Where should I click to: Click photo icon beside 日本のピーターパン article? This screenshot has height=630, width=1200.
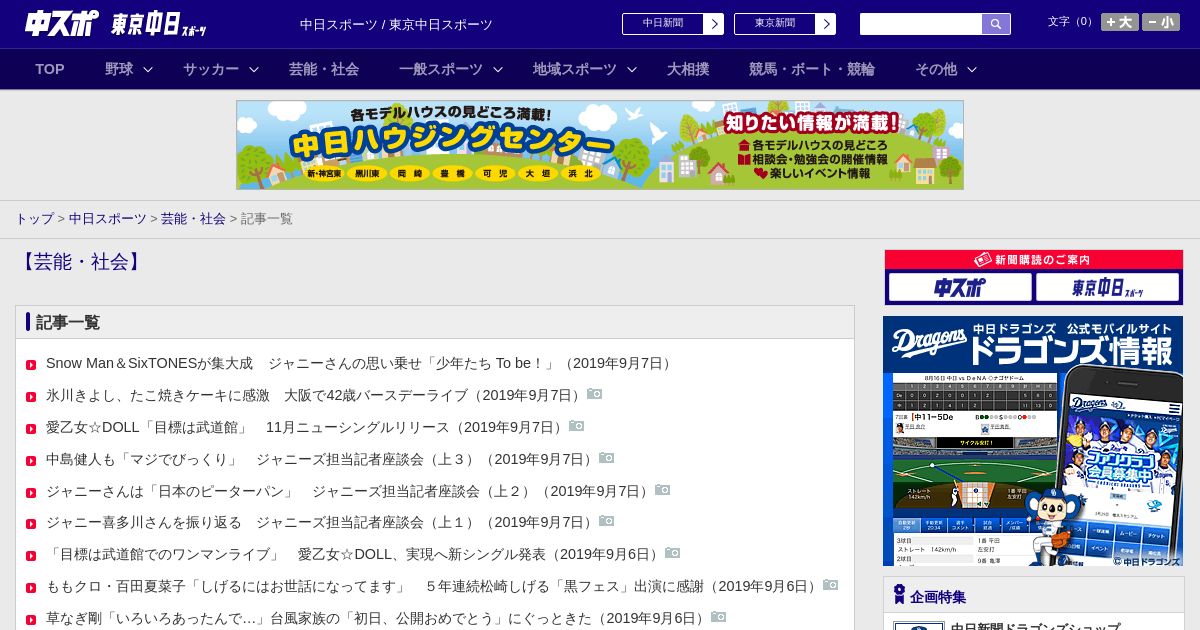[663, 490]
